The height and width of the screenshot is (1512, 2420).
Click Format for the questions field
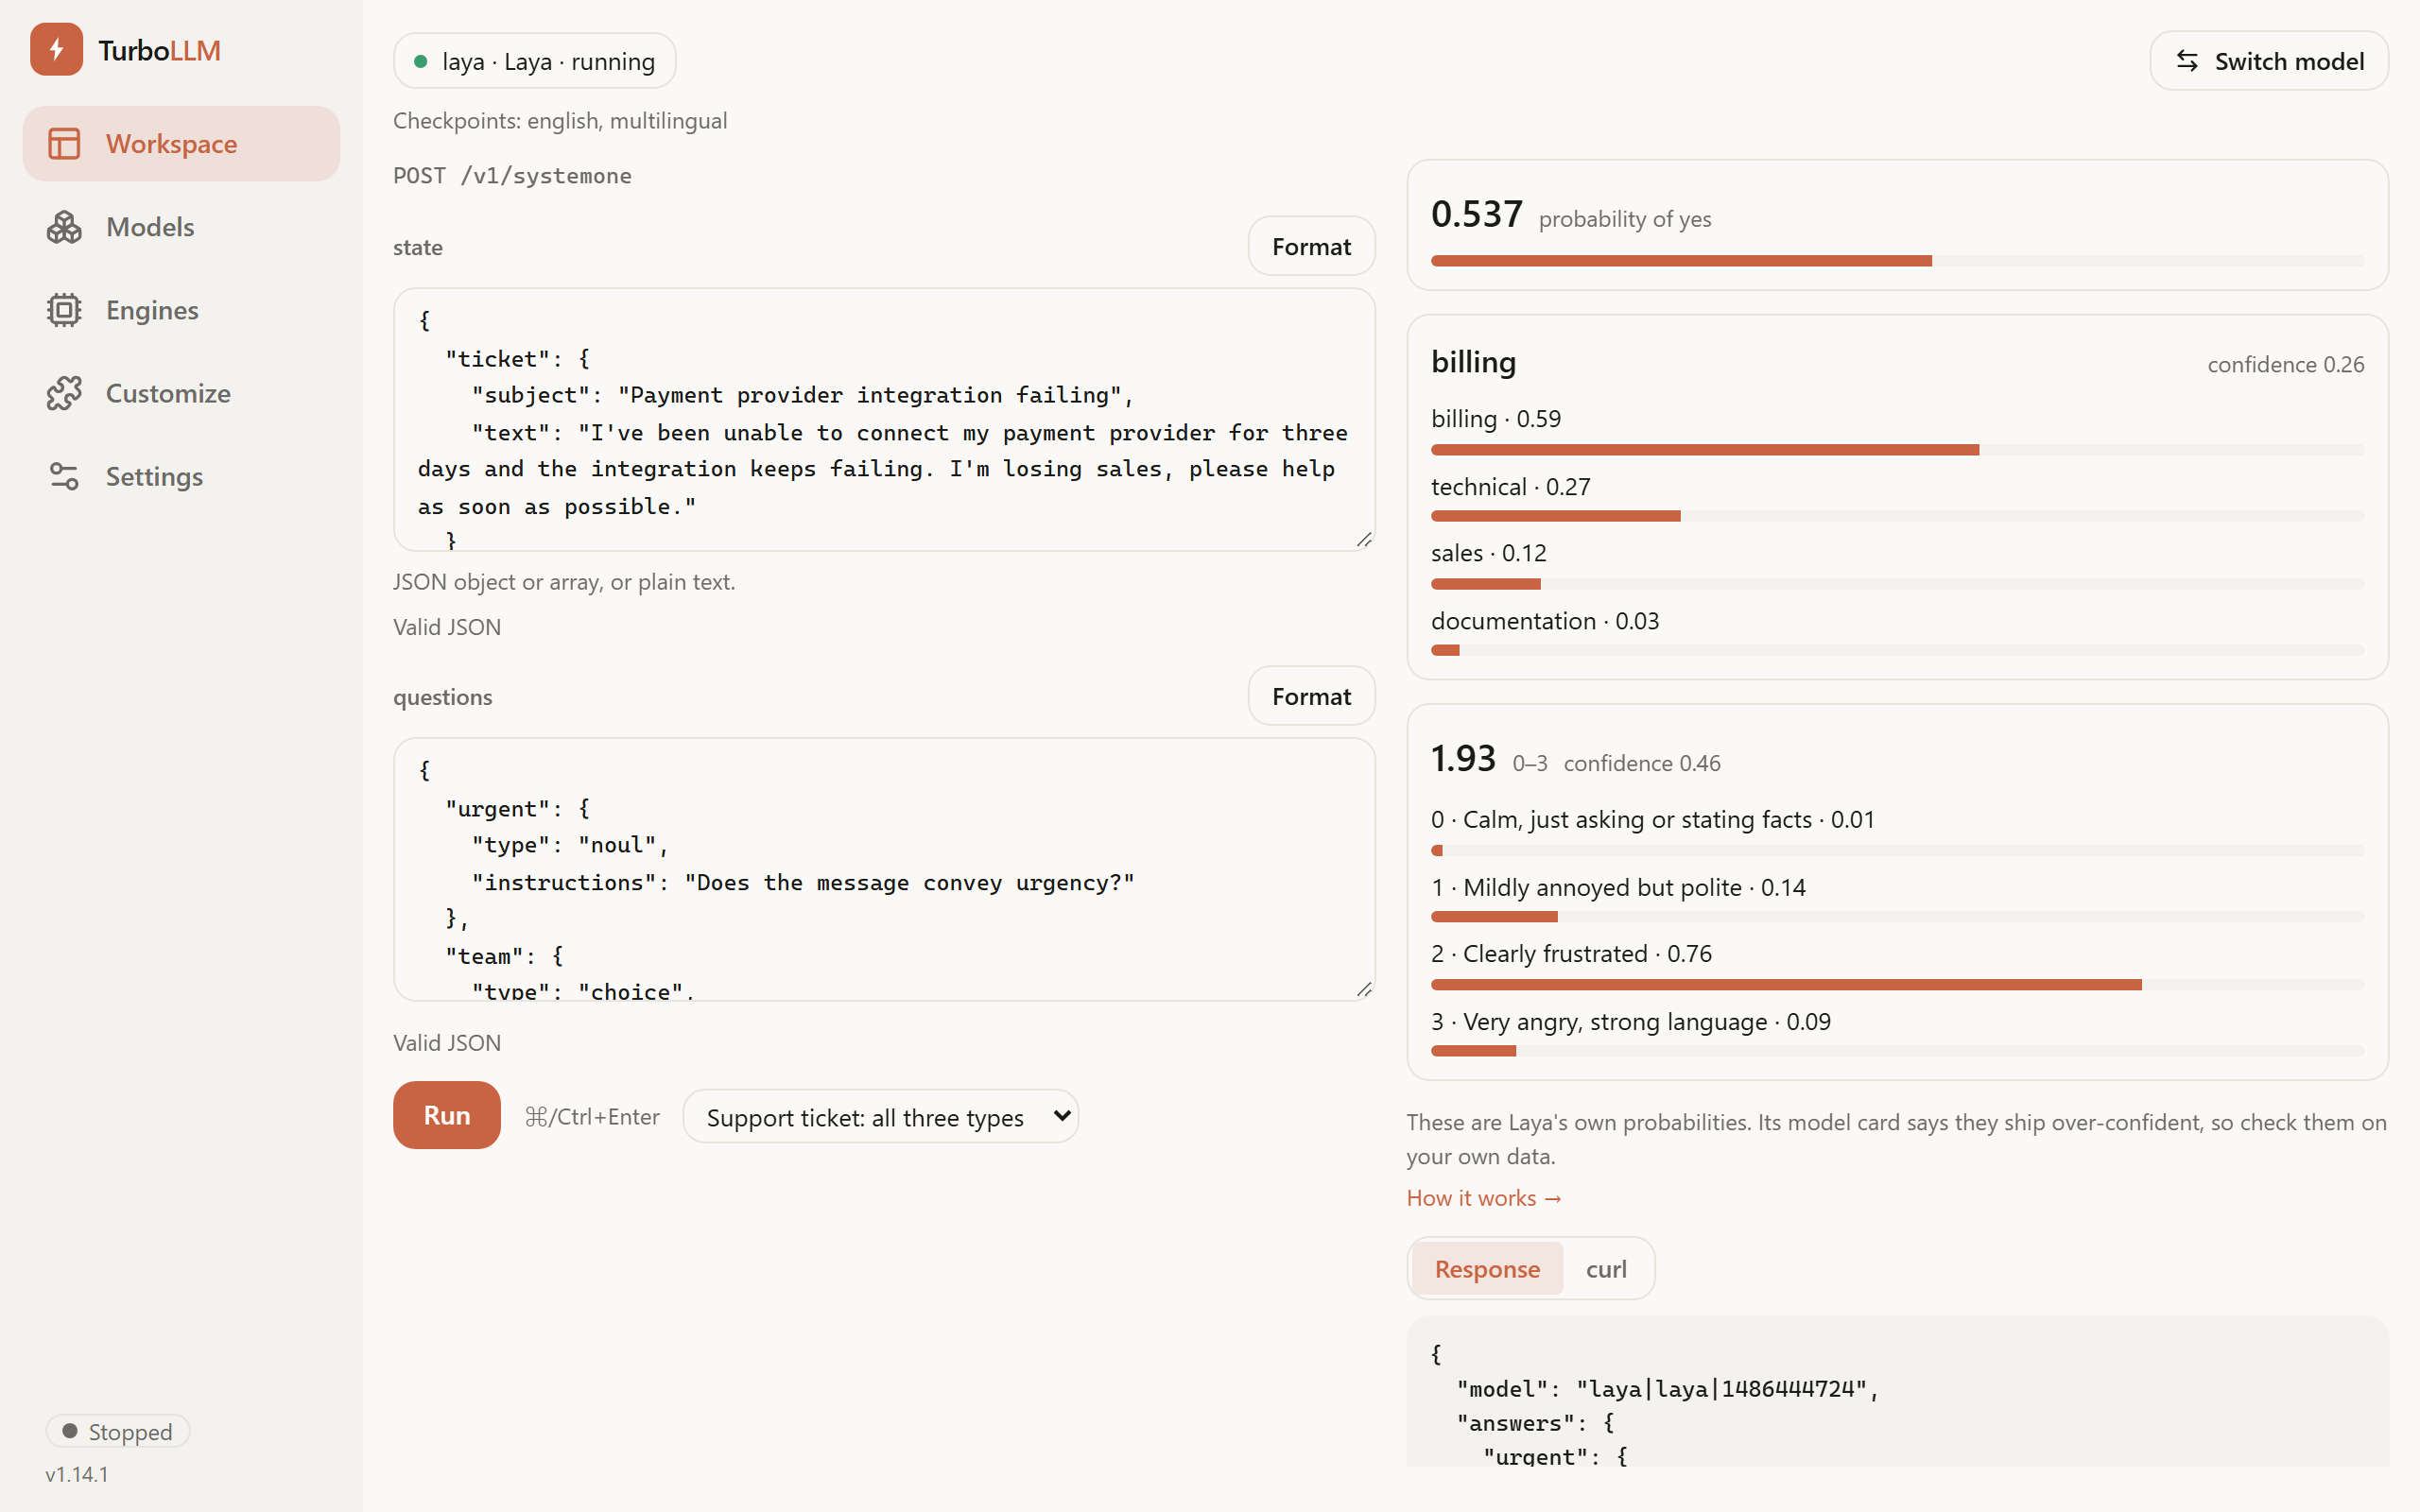[1311, 696]
